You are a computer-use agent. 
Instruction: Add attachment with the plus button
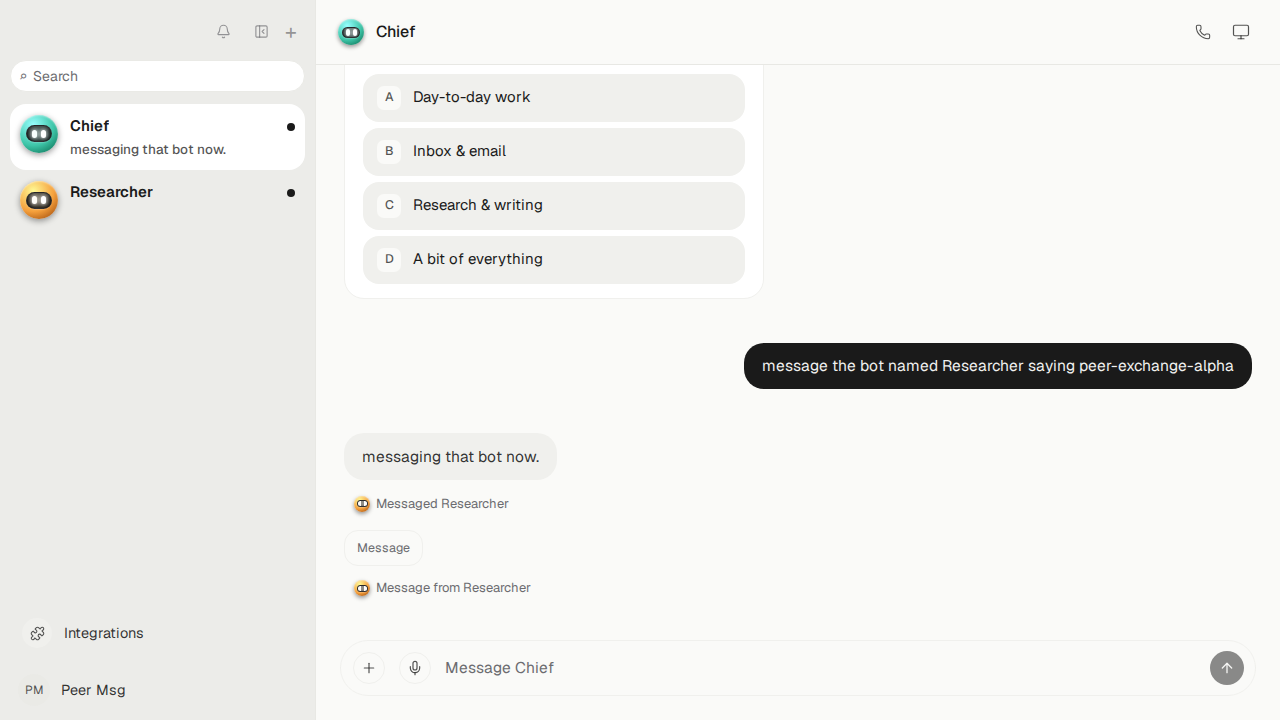(x=369, y=668)
